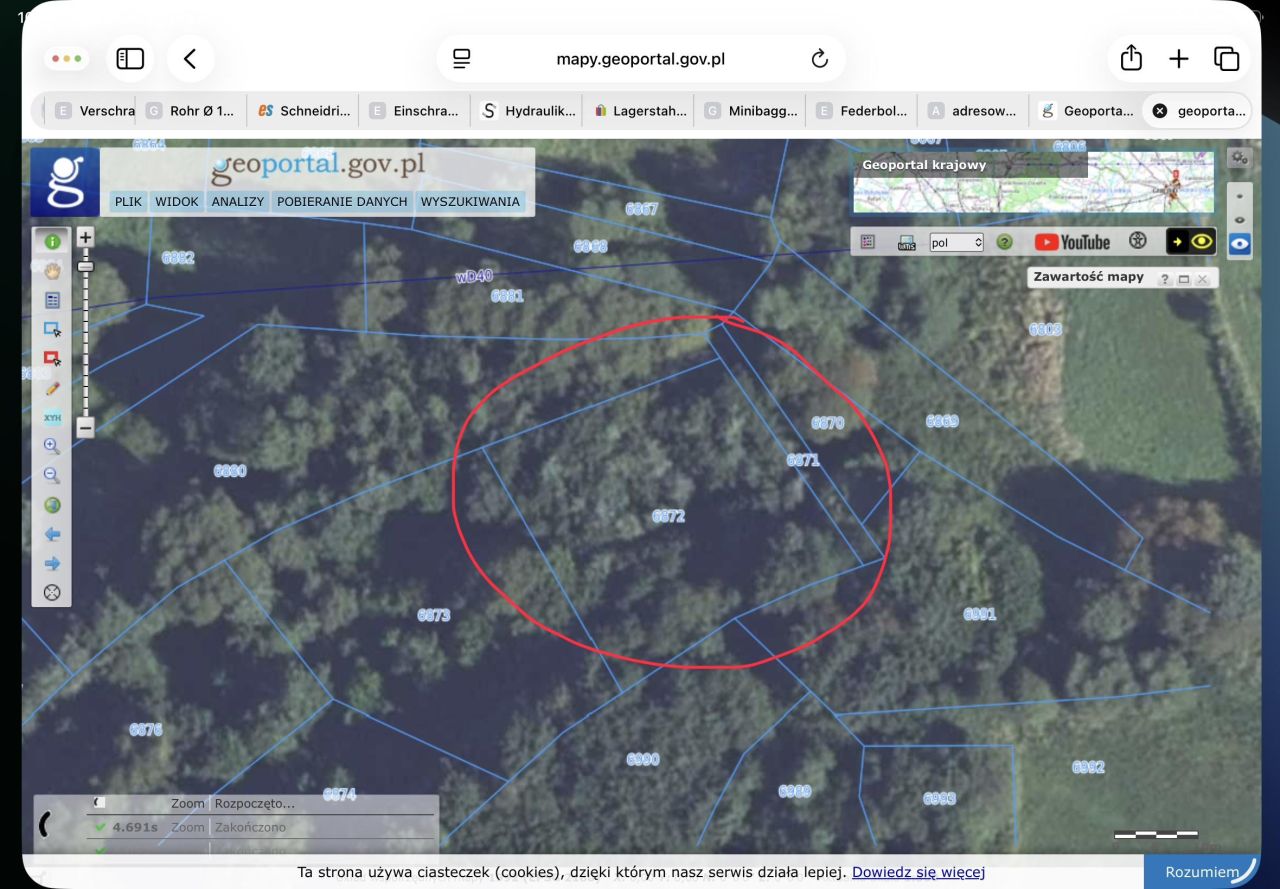Go back in browser history
Screen dimensions: 1280x889
pos(190,59)
